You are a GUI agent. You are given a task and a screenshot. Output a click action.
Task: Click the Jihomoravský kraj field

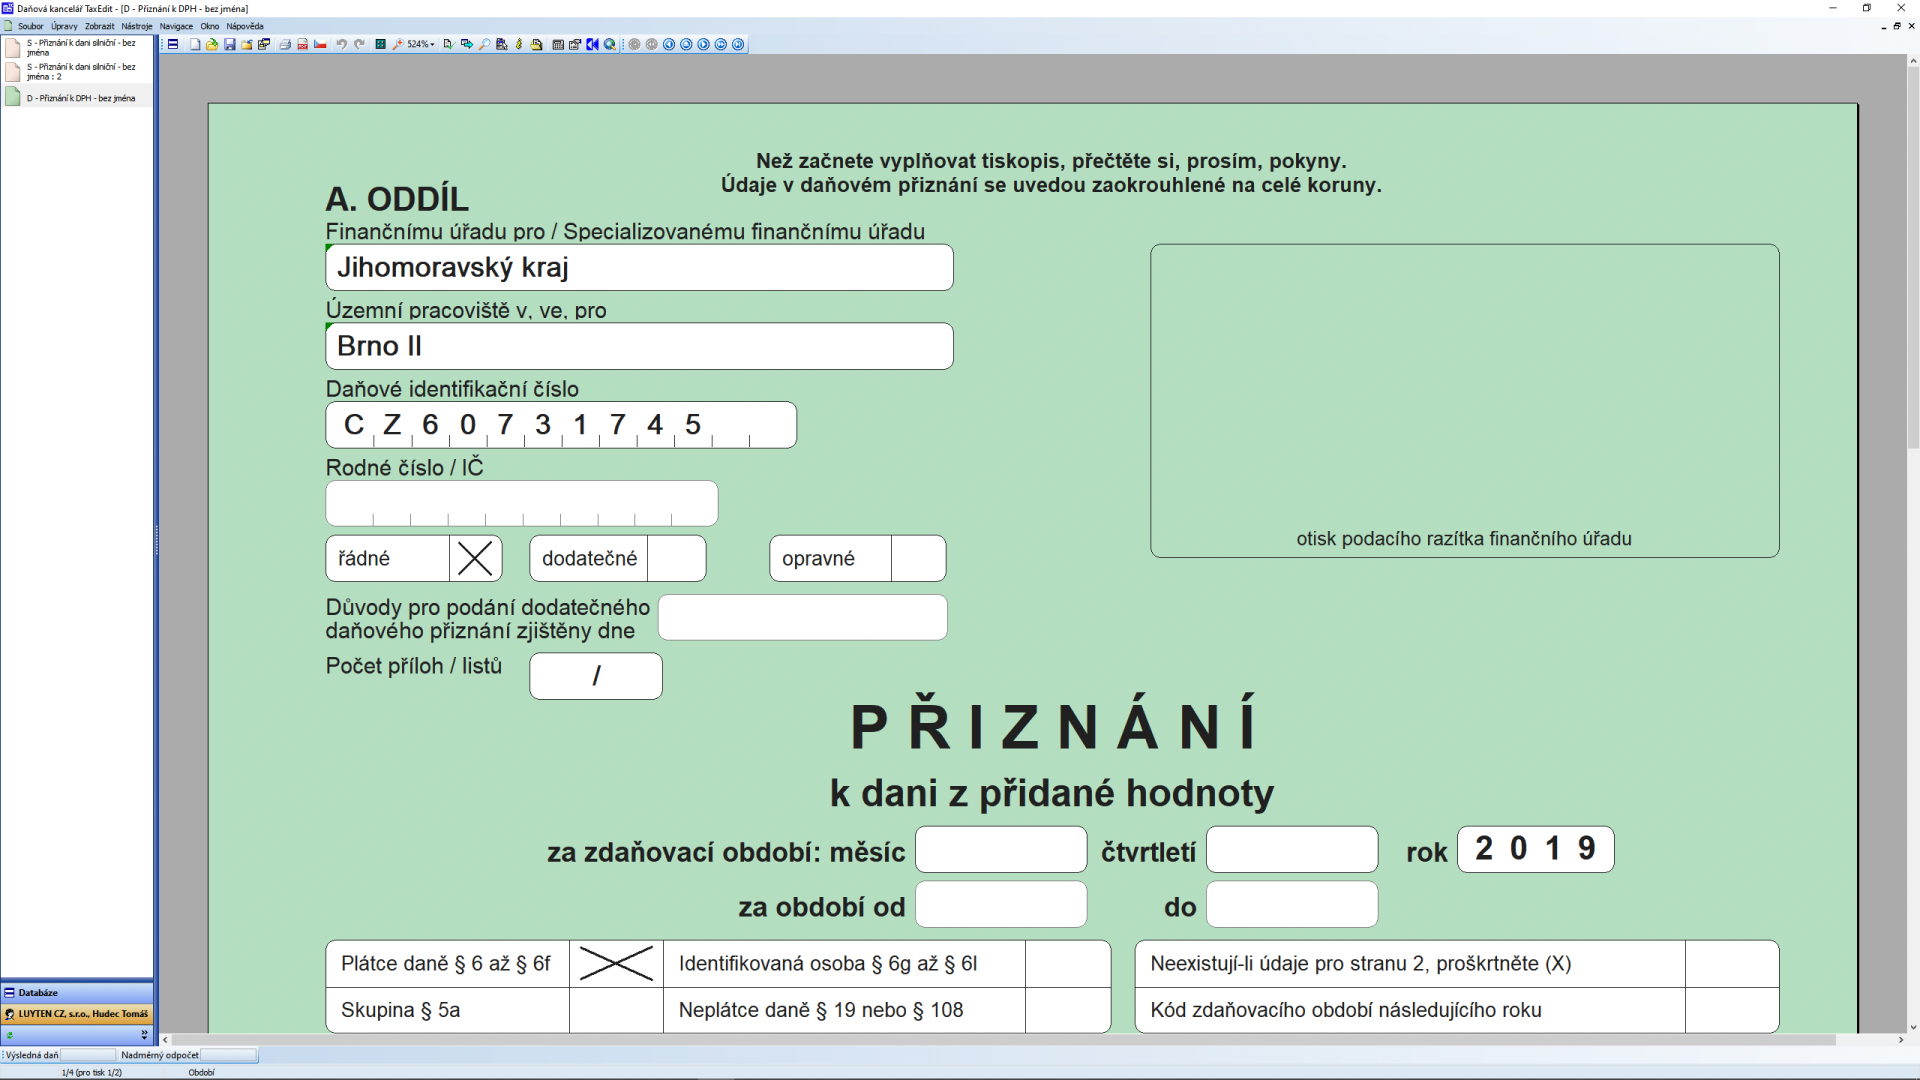(x=639, y=267)
